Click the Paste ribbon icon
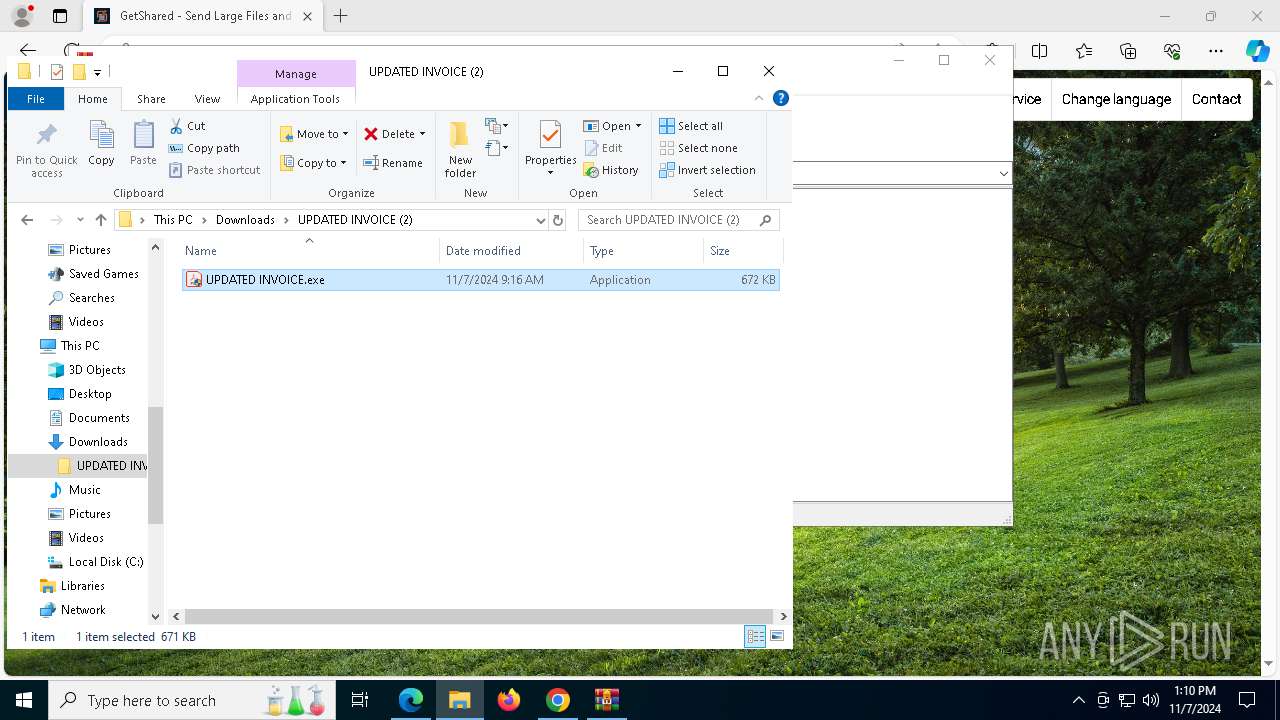Viewport: 1280px width, 720px height. click(x=143, y=143)
